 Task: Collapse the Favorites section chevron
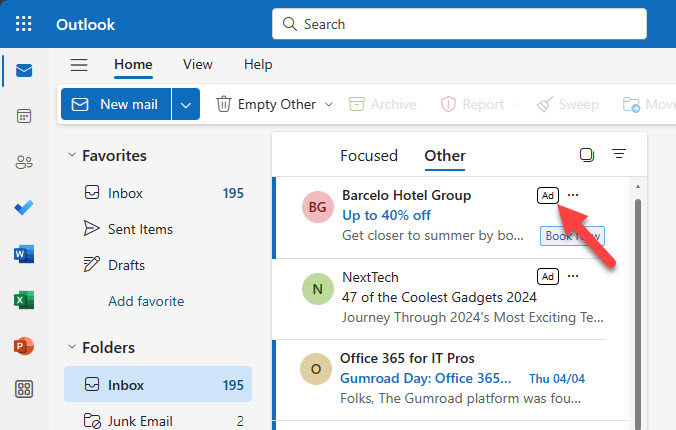click(72, 155)
